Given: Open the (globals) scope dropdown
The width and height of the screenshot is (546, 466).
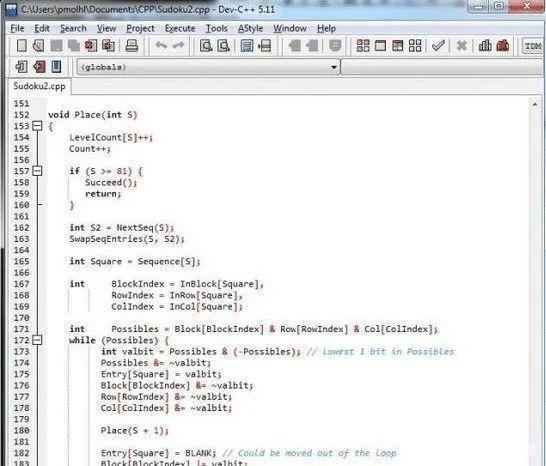Looking at the screenshot, I should (x=208, y=67).
